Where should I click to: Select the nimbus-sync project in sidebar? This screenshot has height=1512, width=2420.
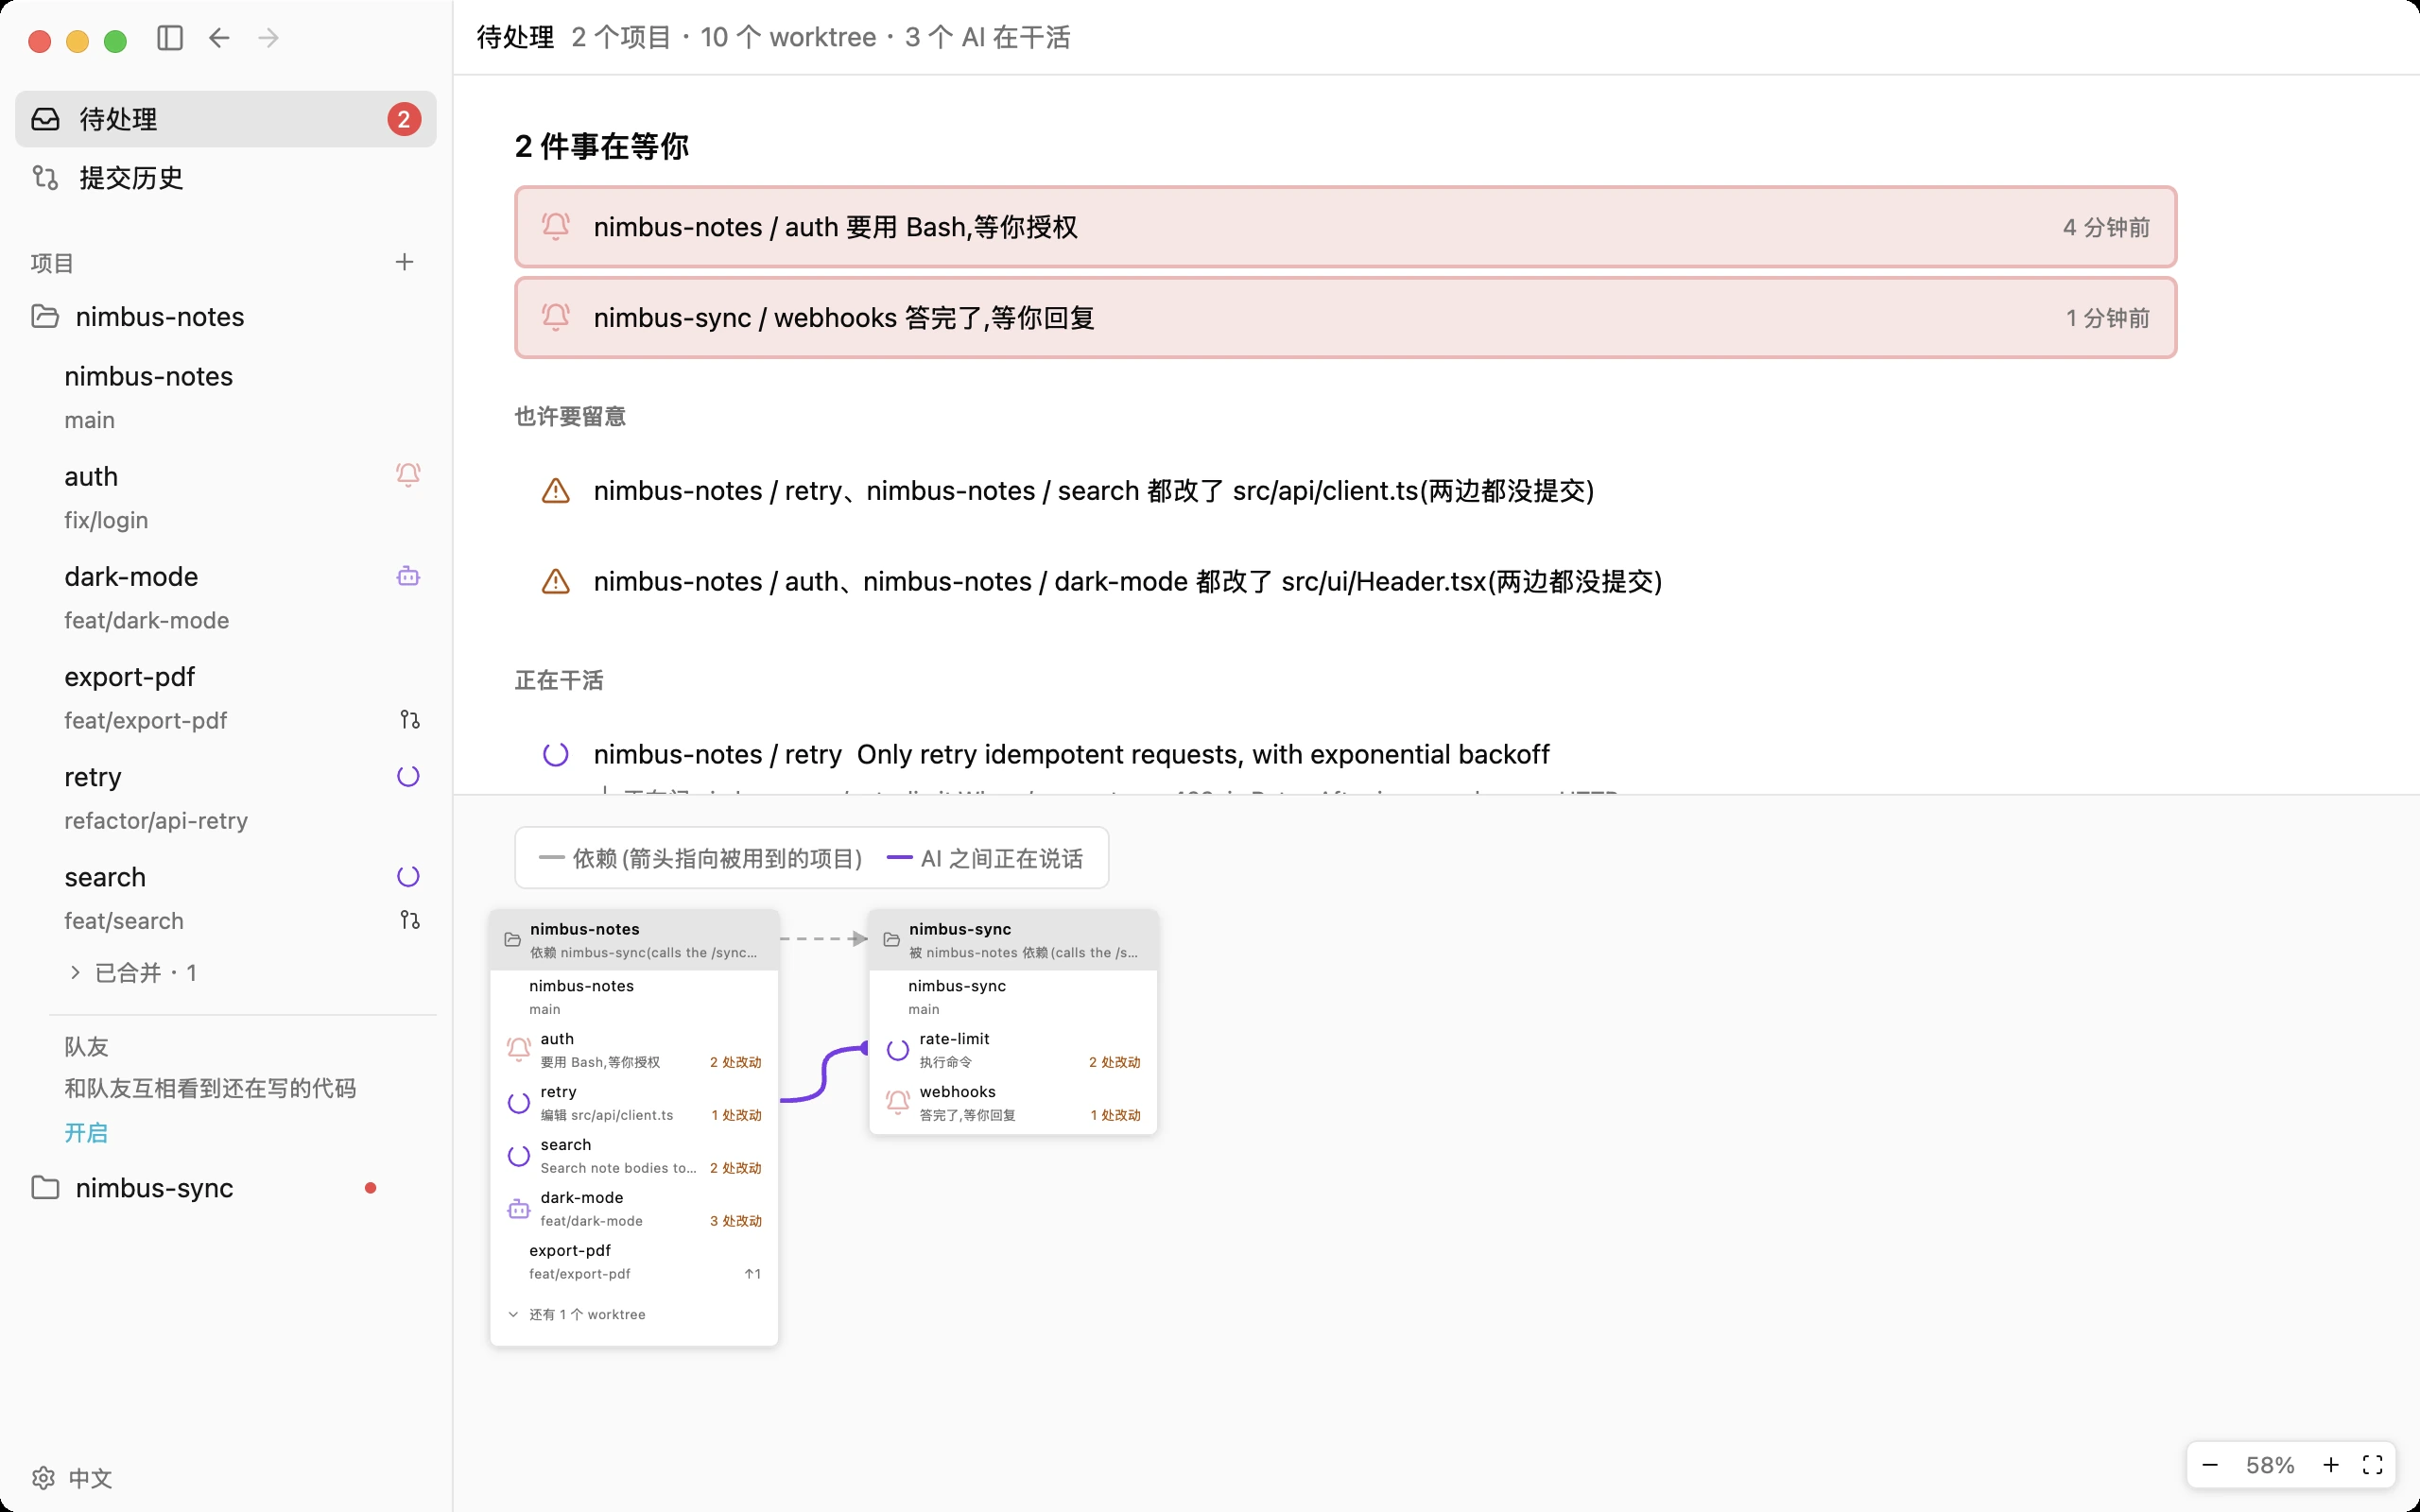[x=226, y=1188]
